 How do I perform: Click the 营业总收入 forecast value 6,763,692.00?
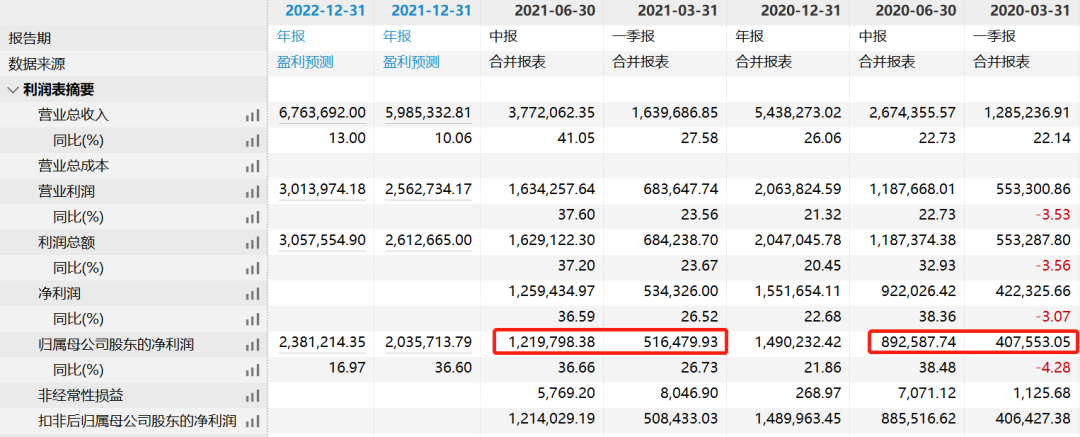pos(322,115)
